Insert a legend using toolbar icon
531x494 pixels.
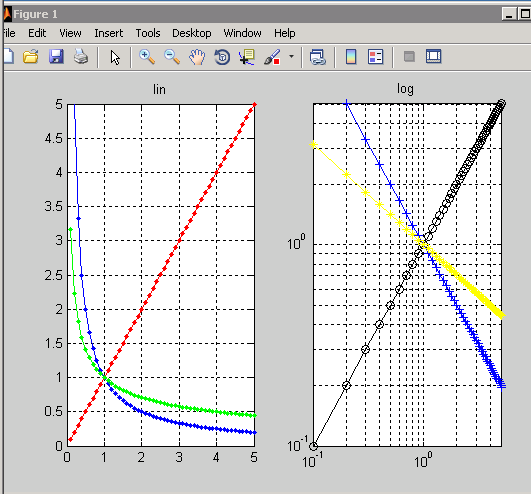[376, 57]
